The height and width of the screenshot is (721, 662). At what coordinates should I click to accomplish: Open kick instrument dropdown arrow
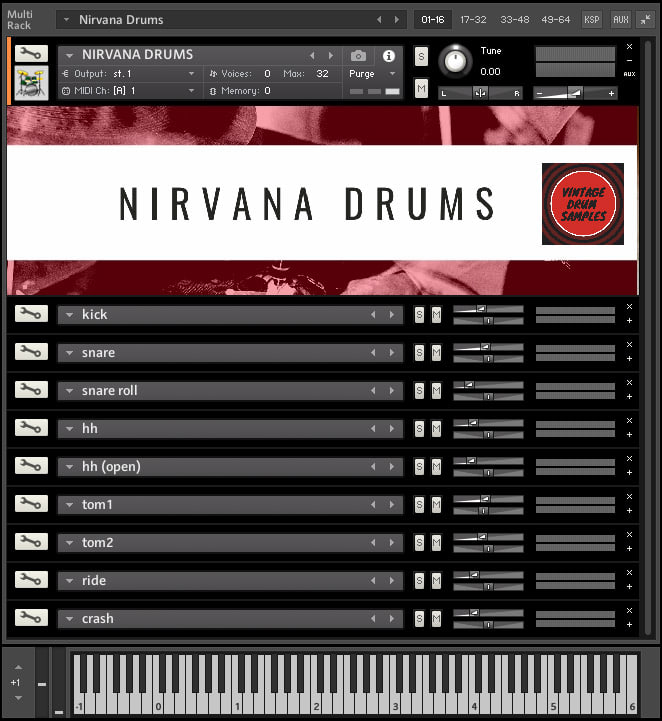coord(69,315)
